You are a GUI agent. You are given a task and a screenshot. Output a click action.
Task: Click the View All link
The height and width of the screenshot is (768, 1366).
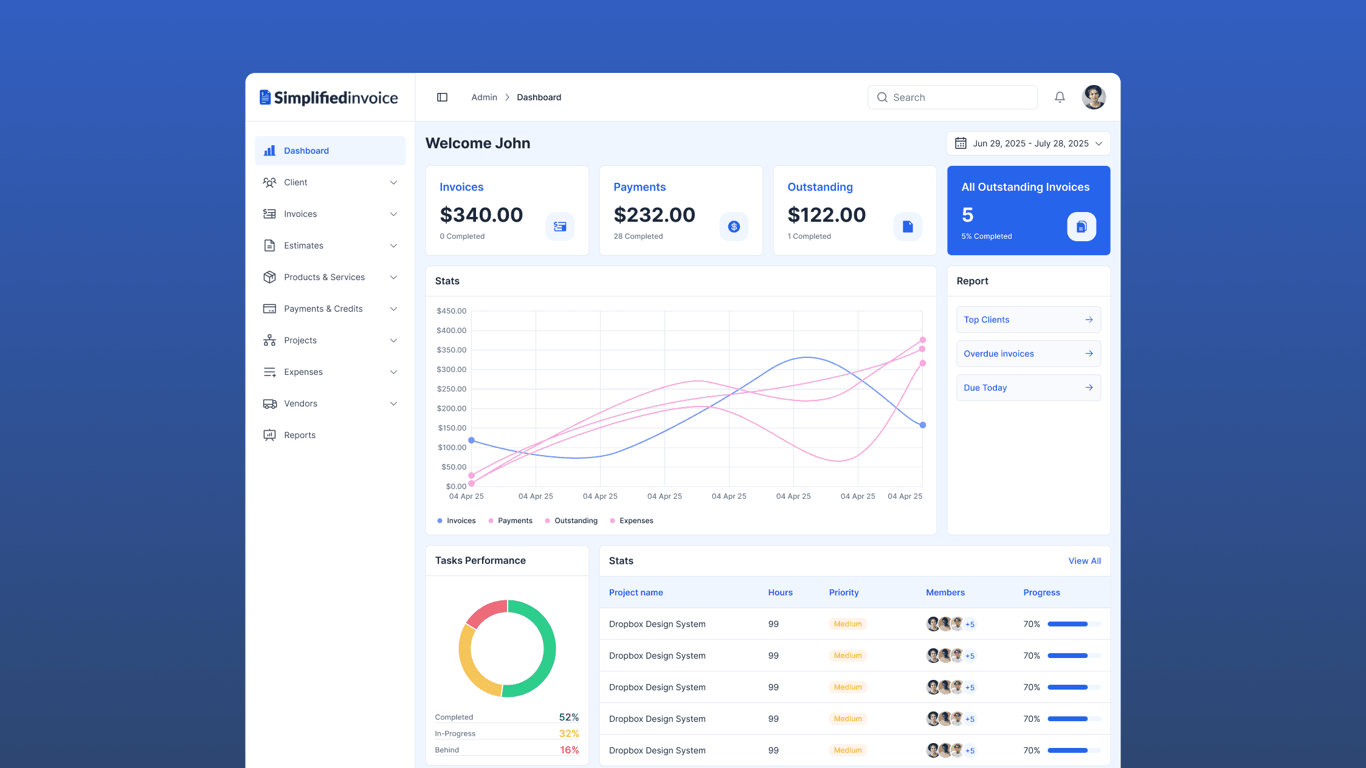1084,561
